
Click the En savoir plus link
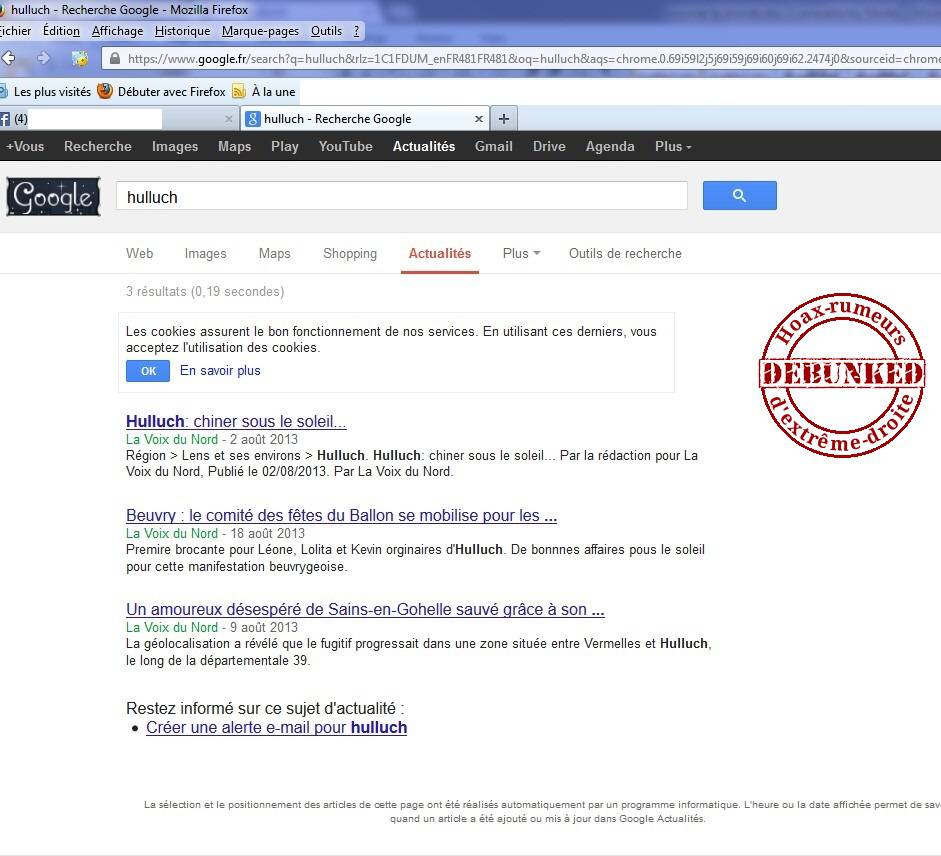pos(220,370)
